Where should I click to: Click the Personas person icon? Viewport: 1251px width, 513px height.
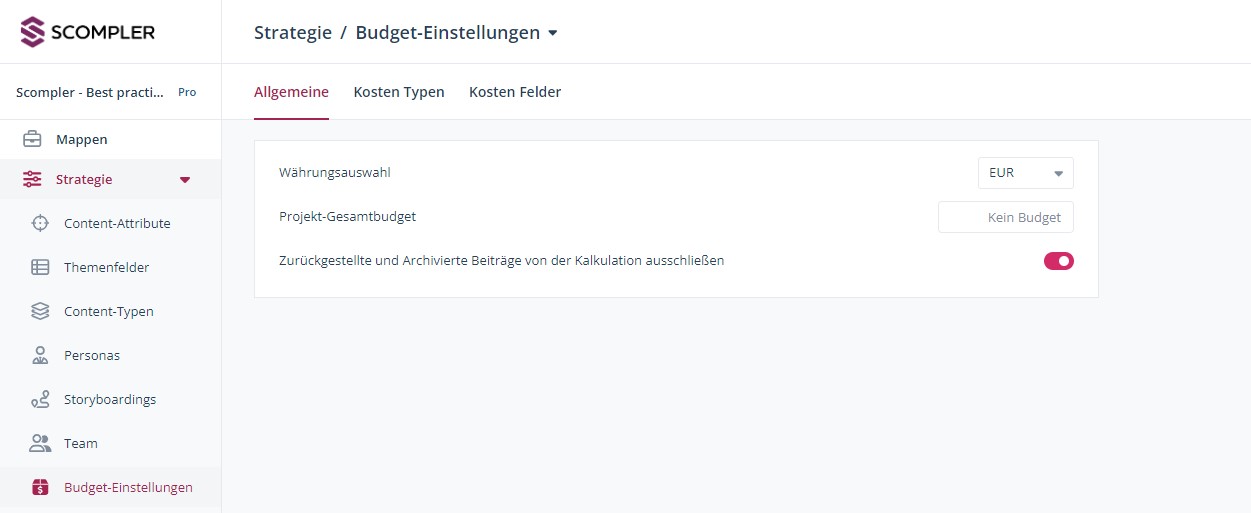pos(40,355)
